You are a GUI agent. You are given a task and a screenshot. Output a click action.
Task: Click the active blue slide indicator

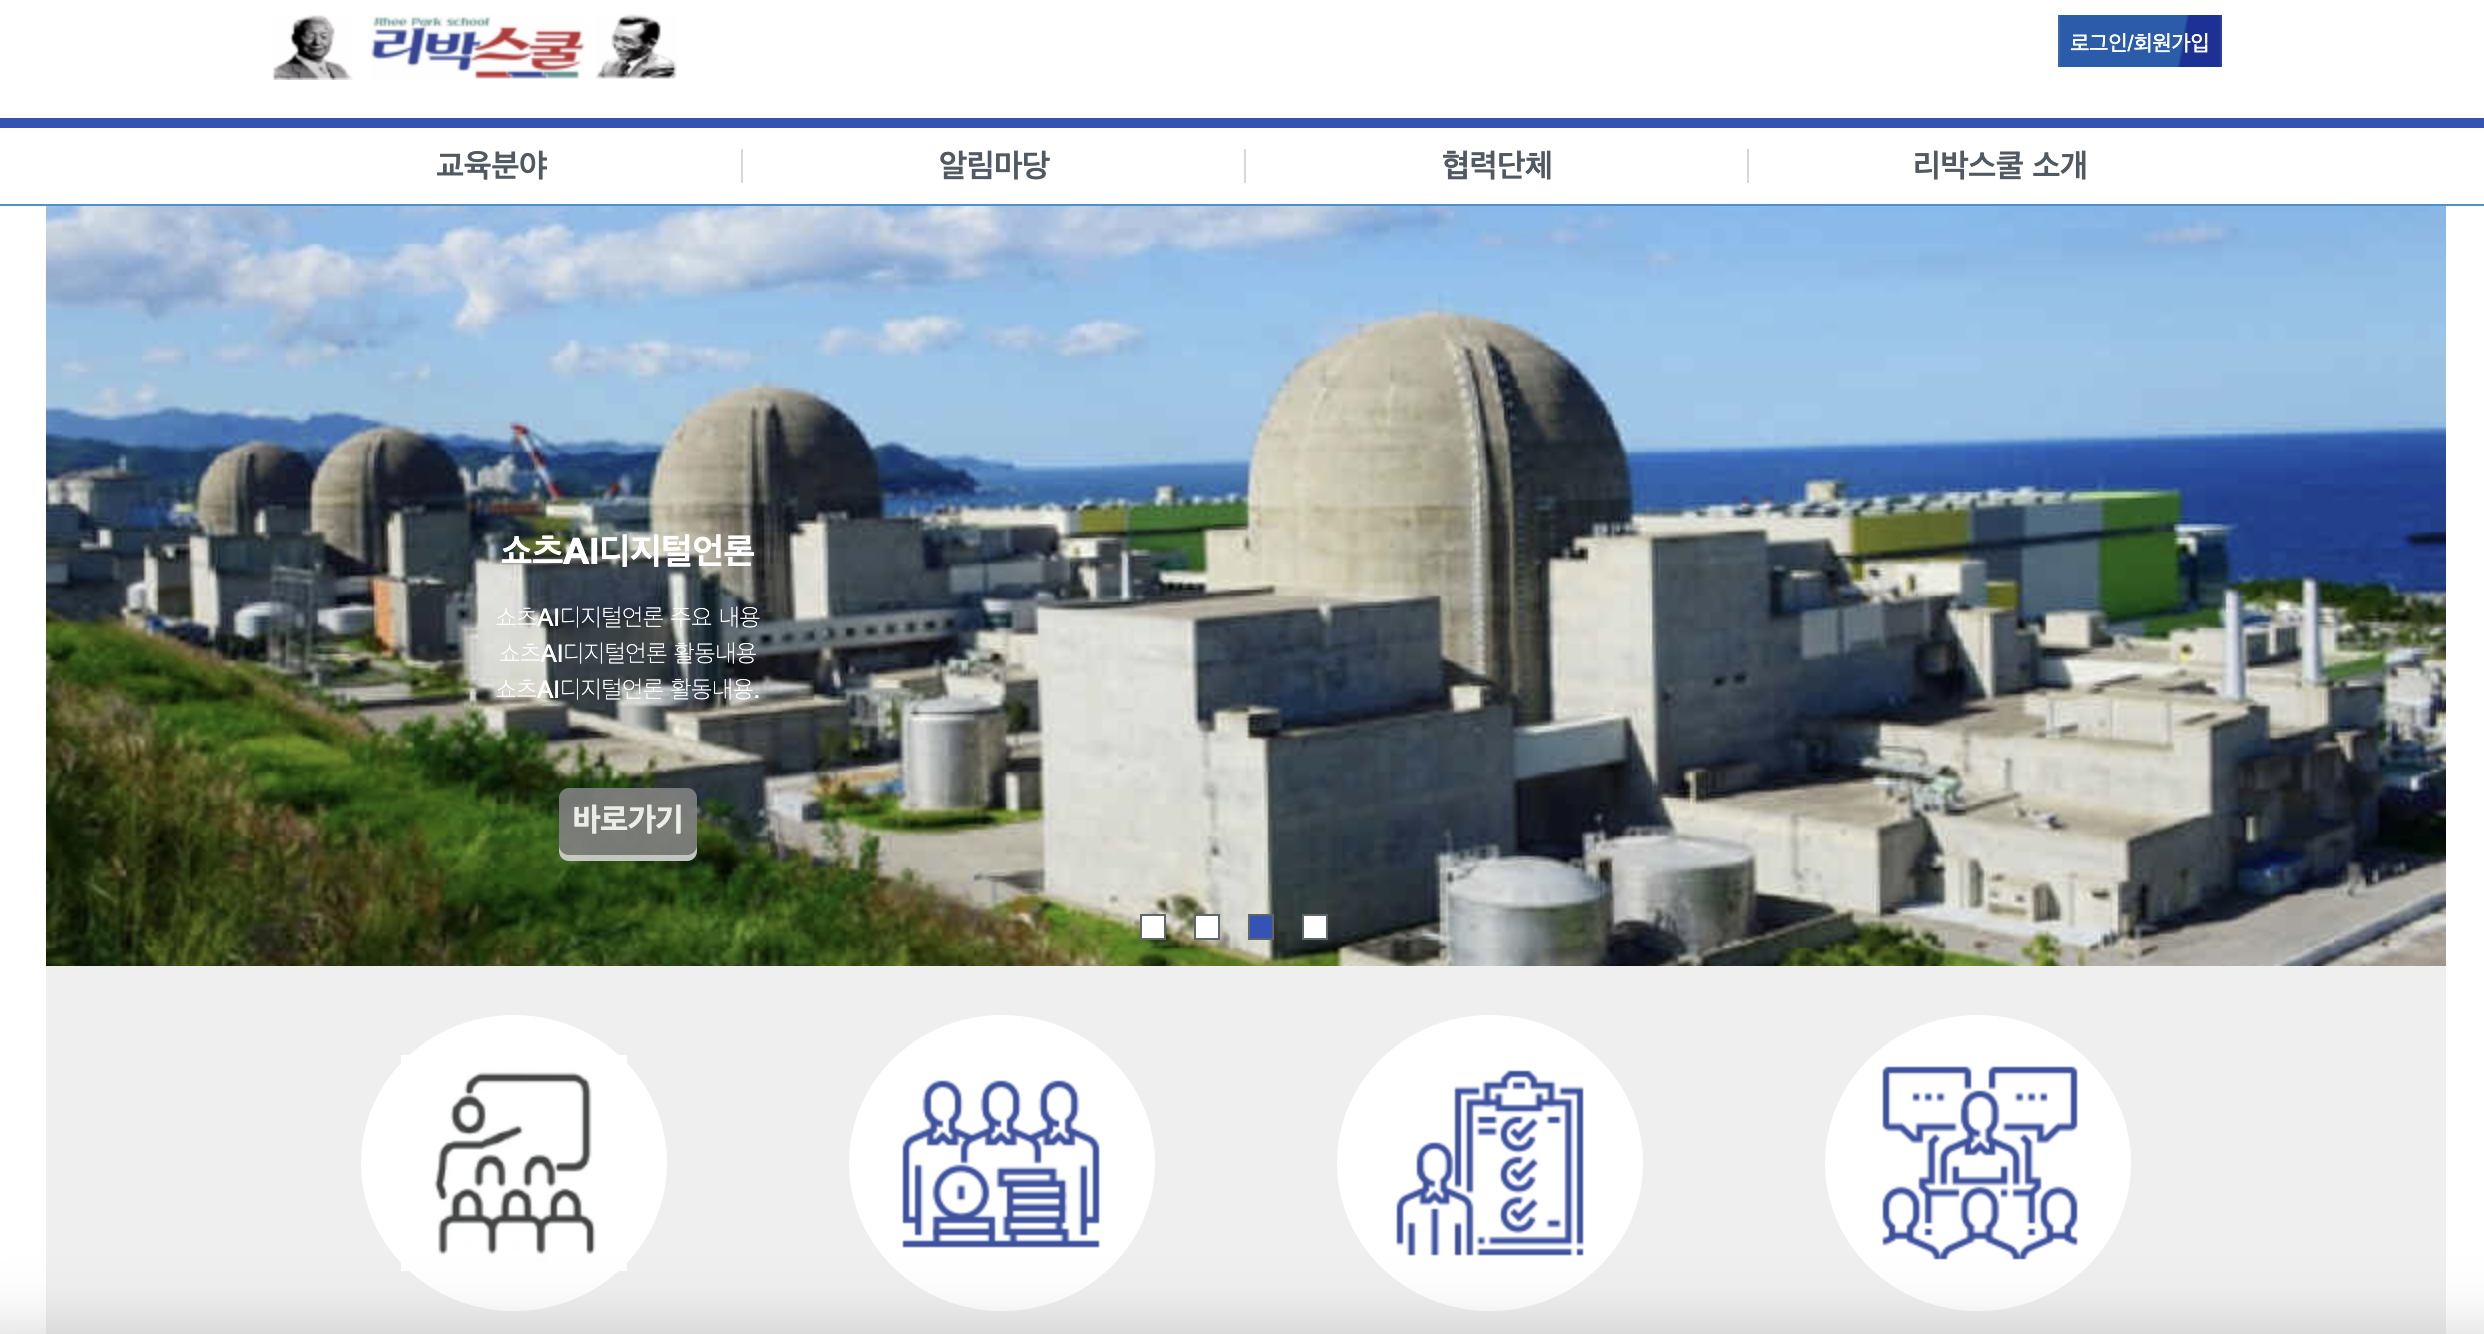[x=1261, y=927]
